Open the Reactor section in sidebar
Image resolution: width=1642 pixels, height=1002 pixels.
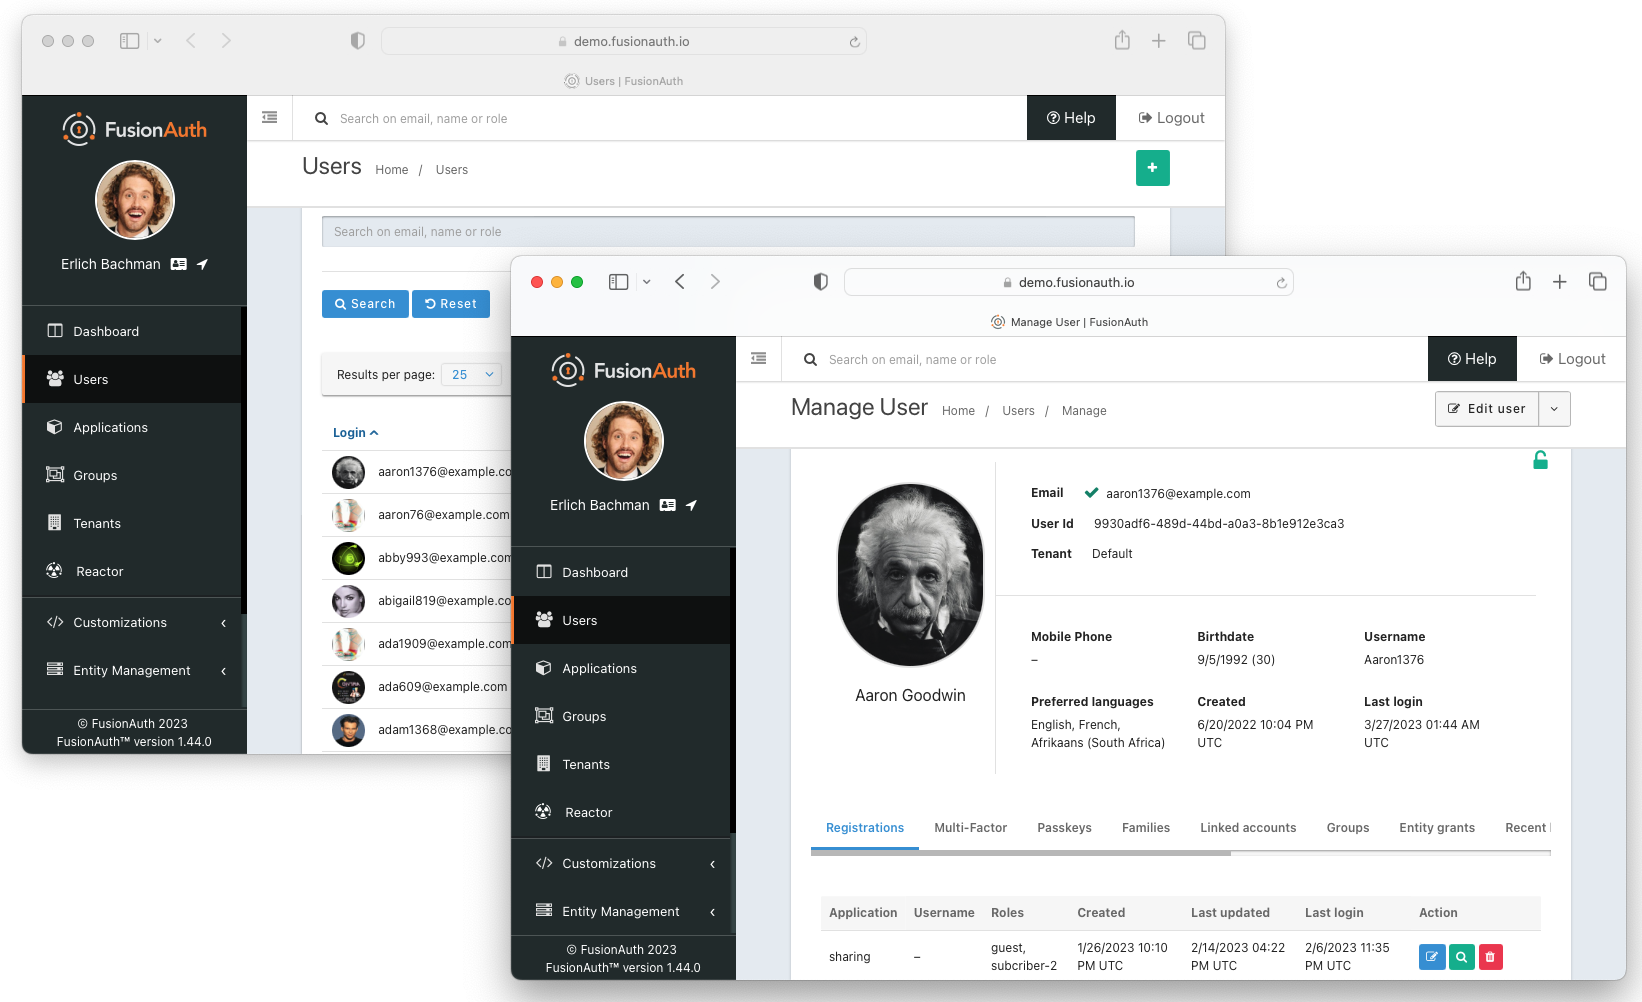(x=588, y=812)
